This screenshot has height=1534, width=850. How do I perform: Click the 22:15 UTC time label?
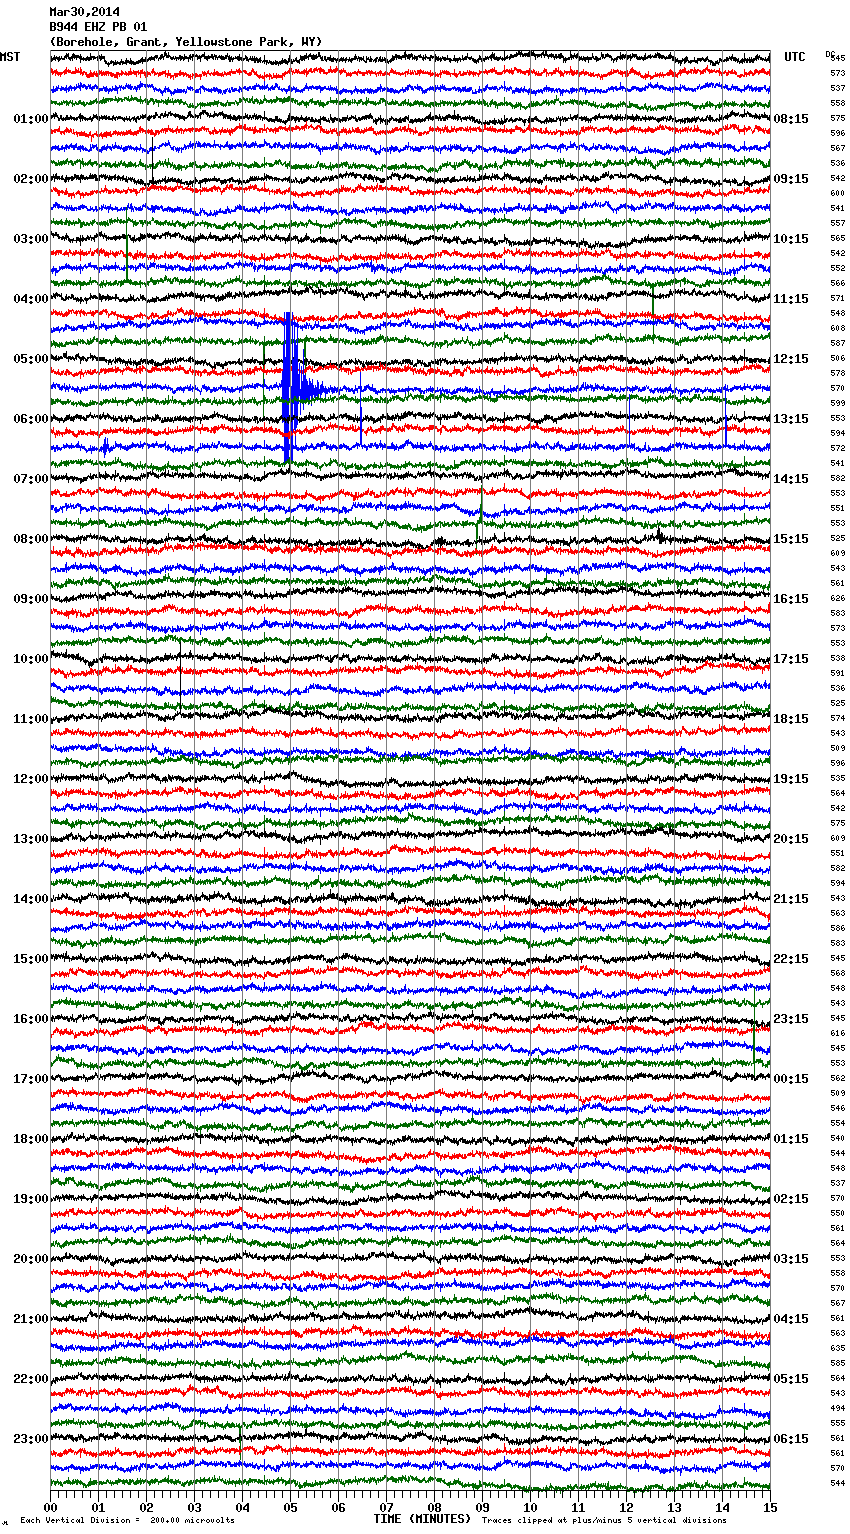[x=791, y=959]
